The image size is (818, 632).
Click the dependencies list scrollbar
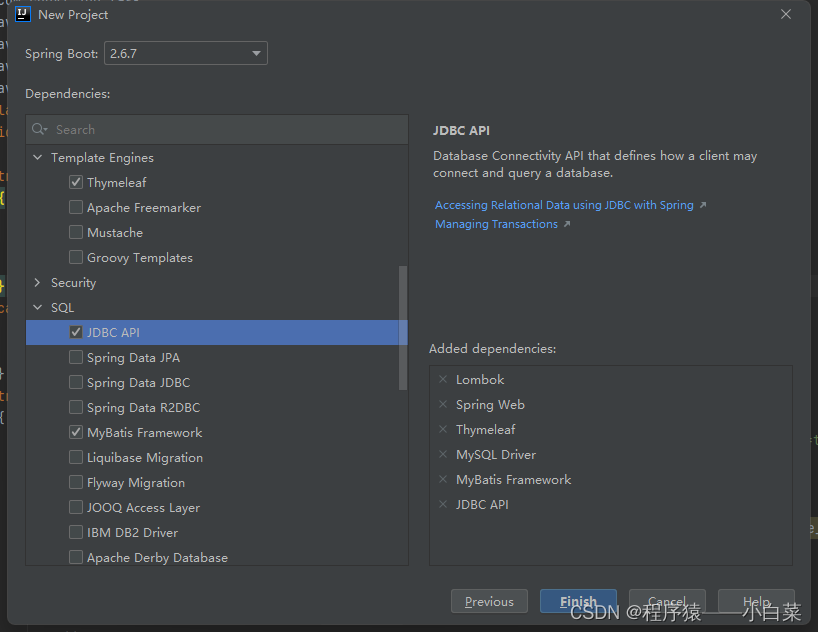(403, 328)
